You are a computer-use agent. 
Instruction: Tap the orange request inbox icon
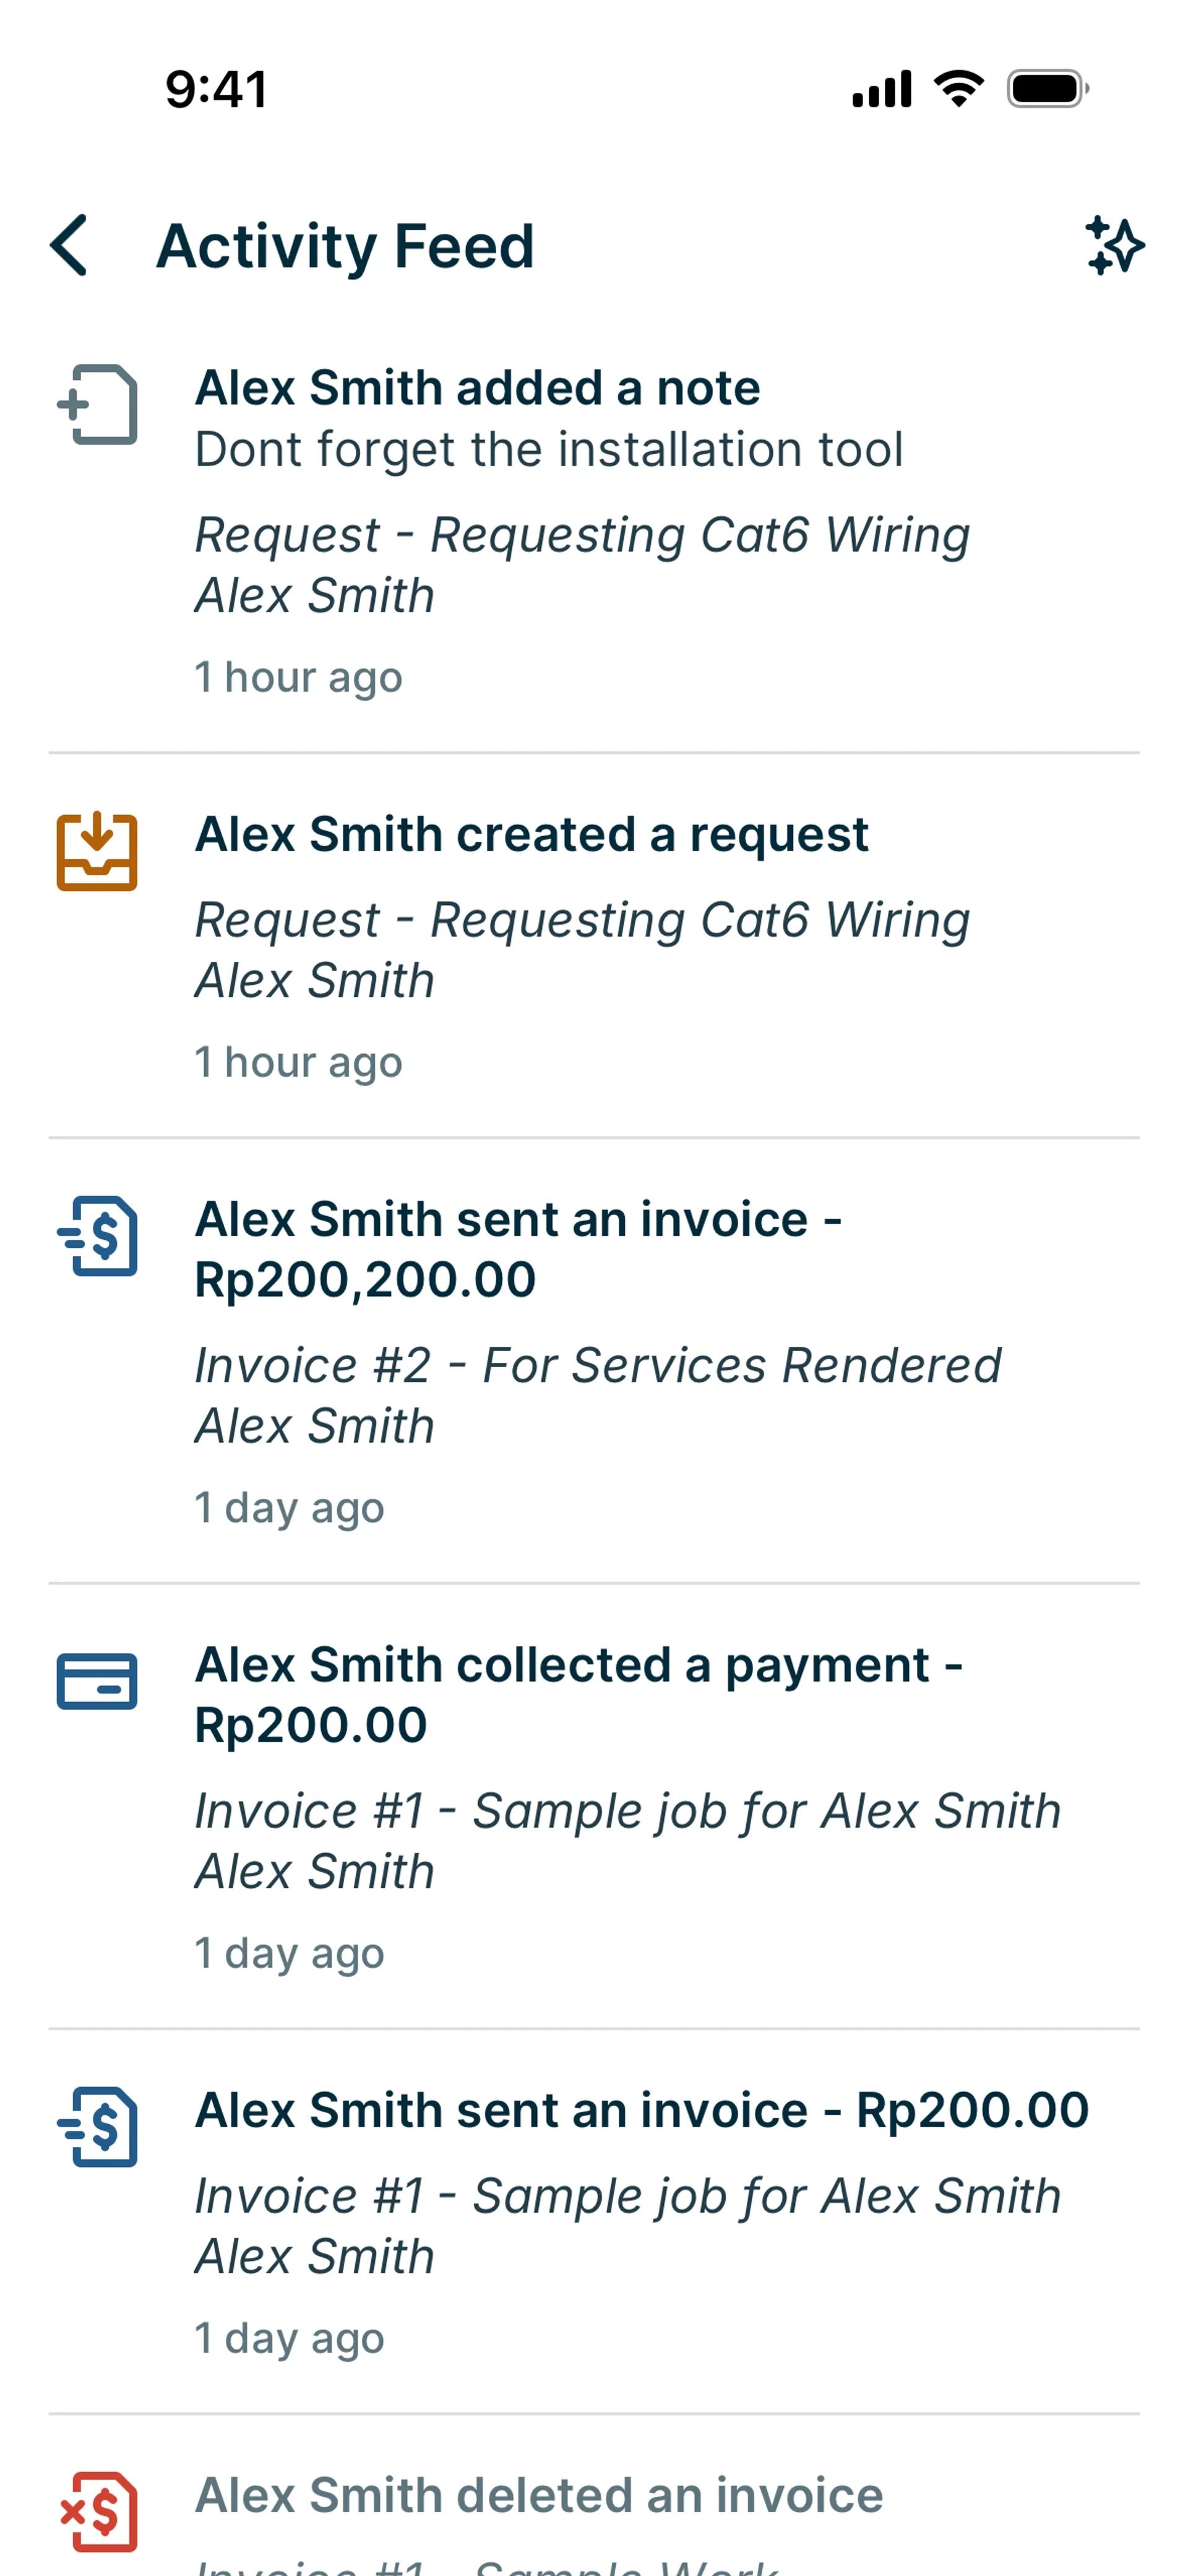click(x=97, y=851)
